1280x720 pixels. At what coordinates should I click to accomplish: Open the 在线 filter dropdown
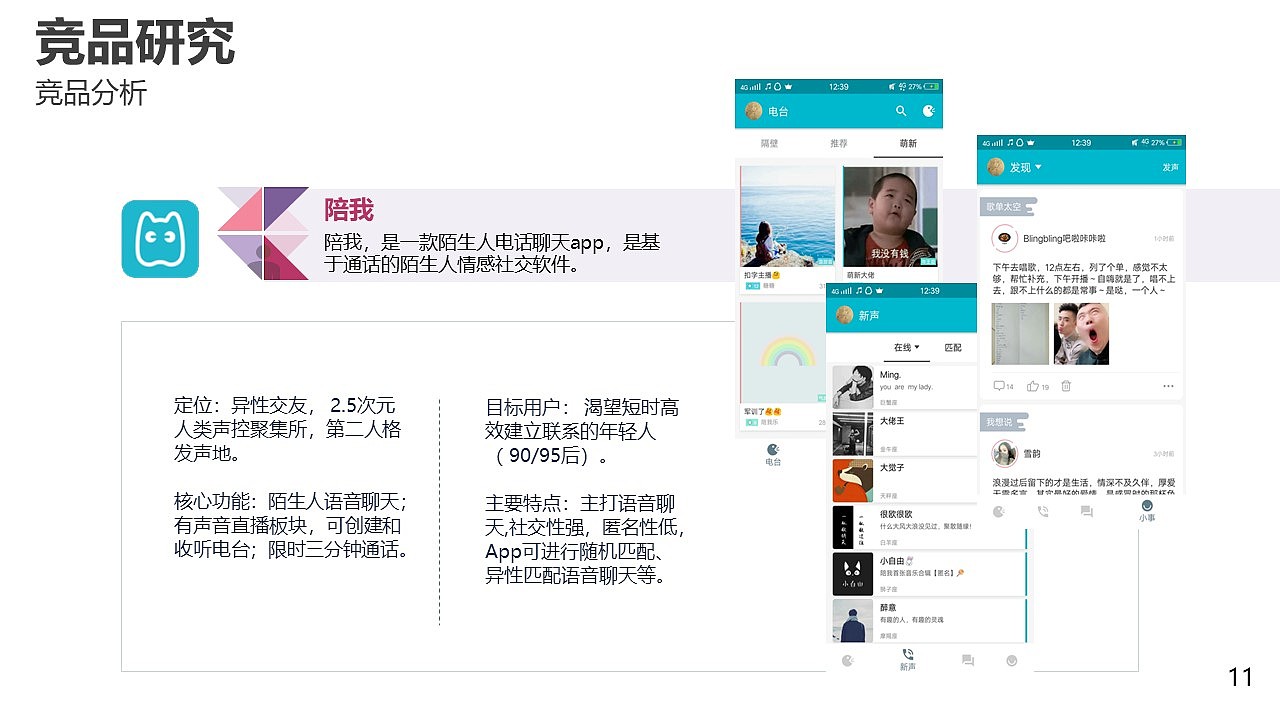906,347
